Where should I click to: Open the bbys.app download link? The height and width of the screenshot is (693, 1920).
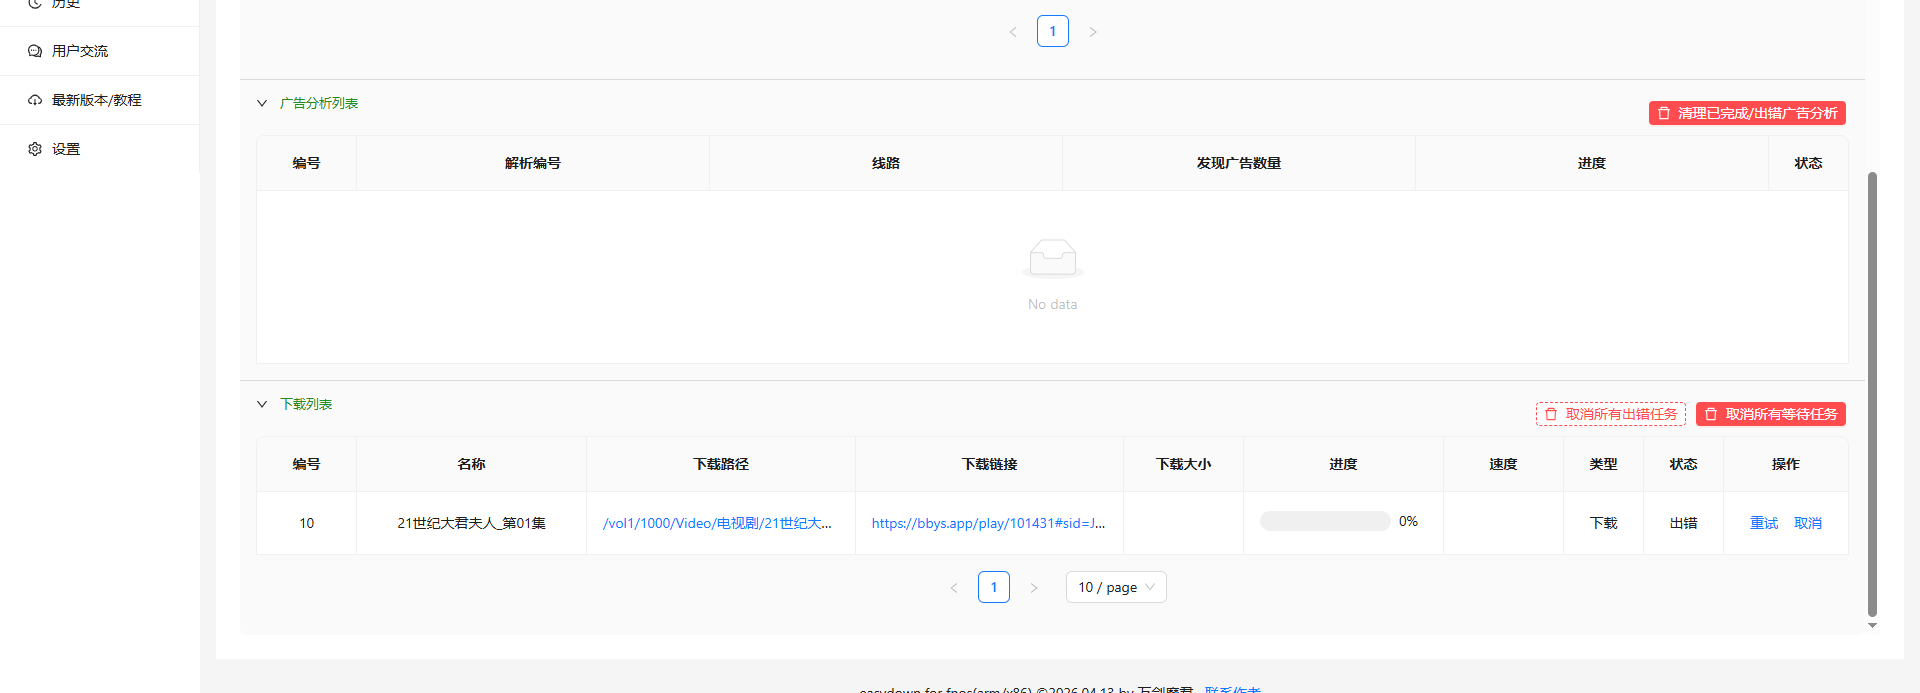(988, 523)
